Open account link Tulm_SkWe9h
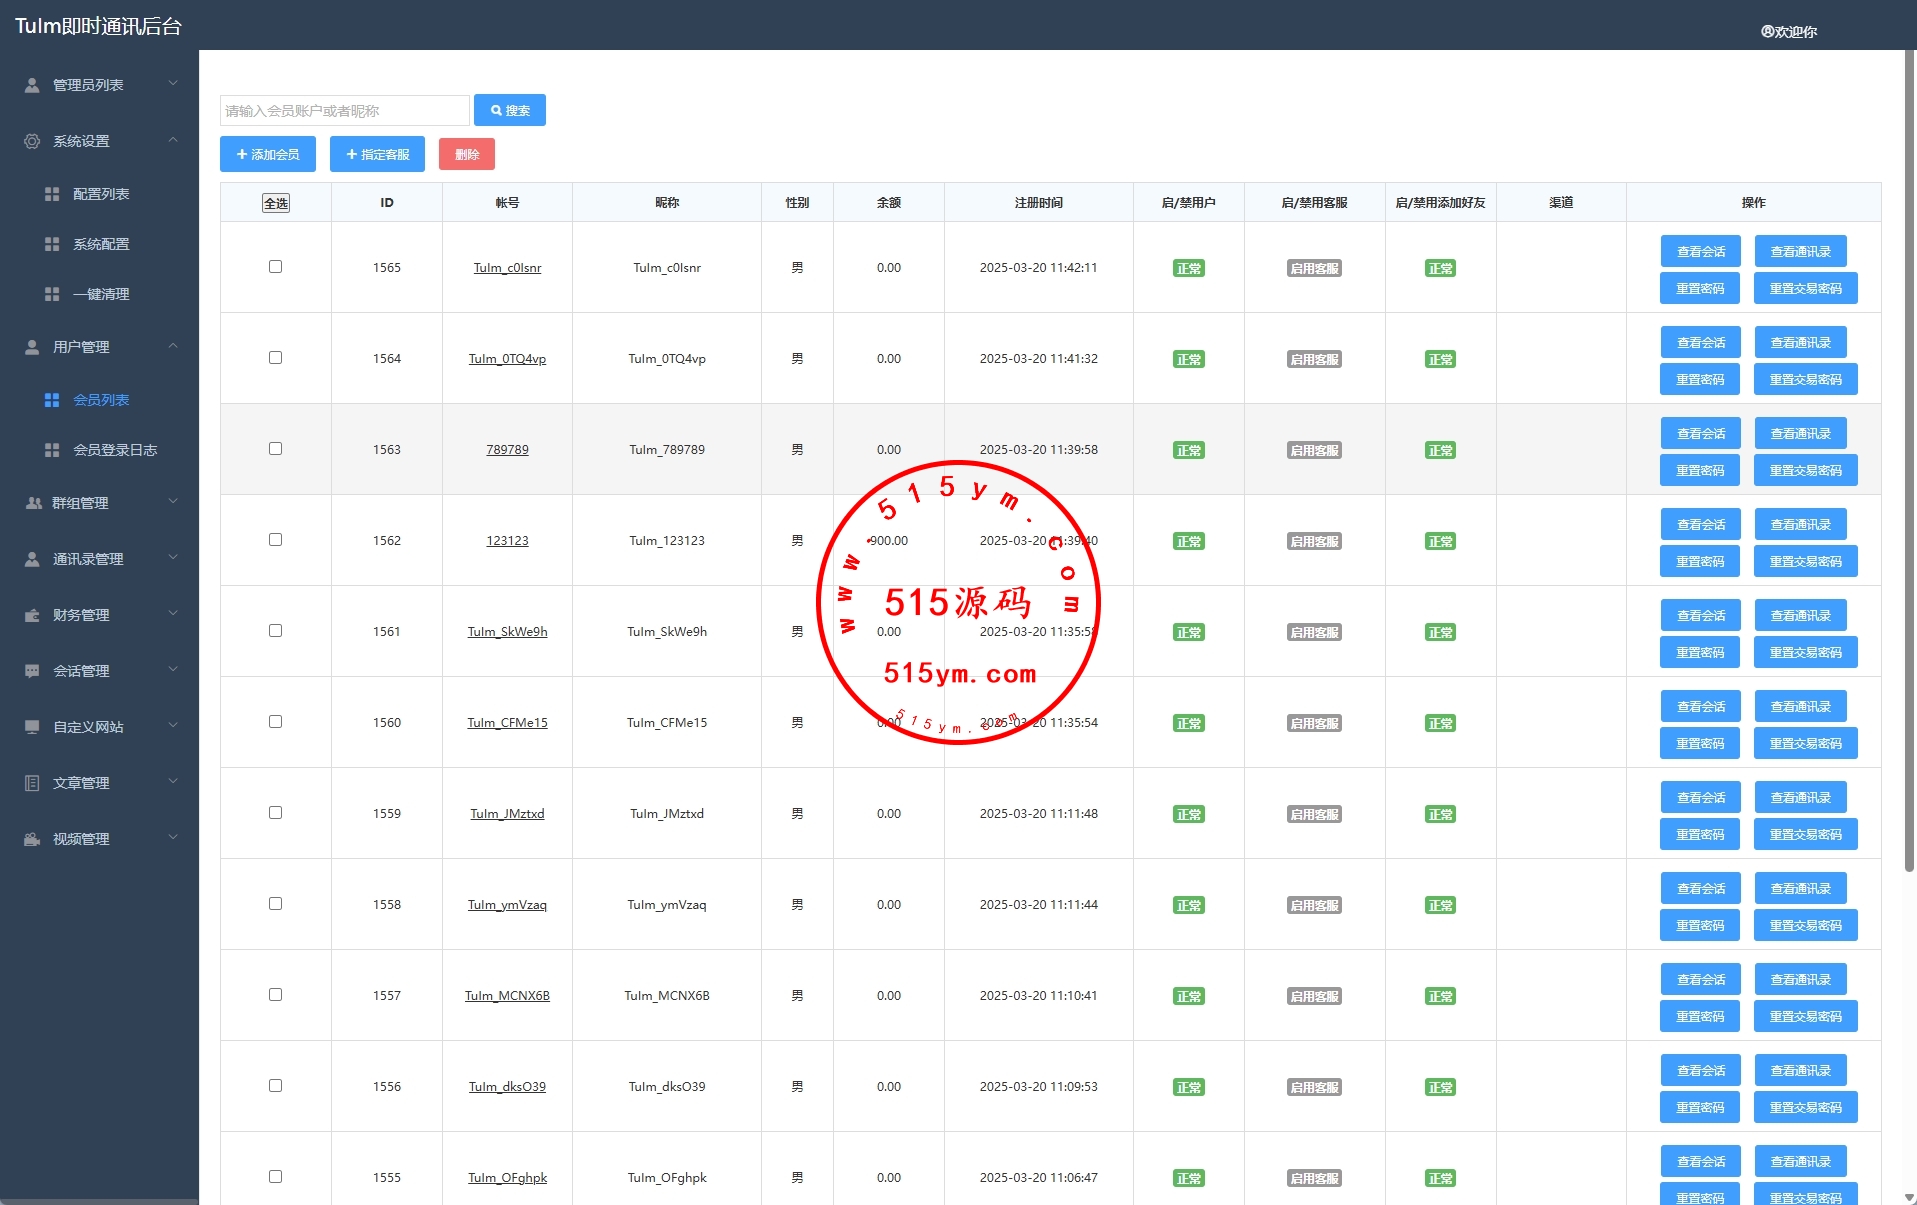1917x1205 pixels. [507, 632]
